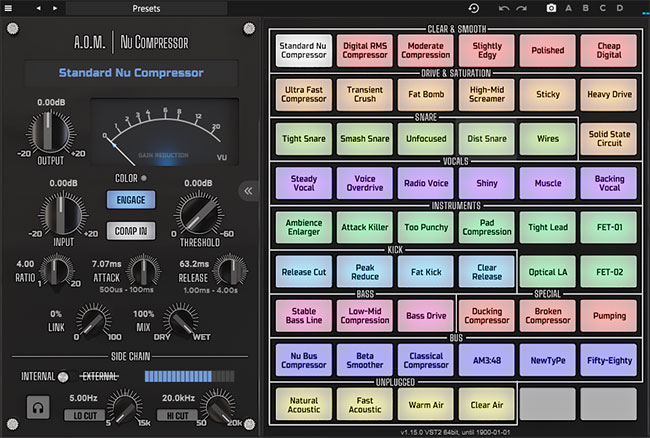Select the Moderate Compression preset
The height and width of the screenshot is (438, 650).
click(x=426, y=51)
